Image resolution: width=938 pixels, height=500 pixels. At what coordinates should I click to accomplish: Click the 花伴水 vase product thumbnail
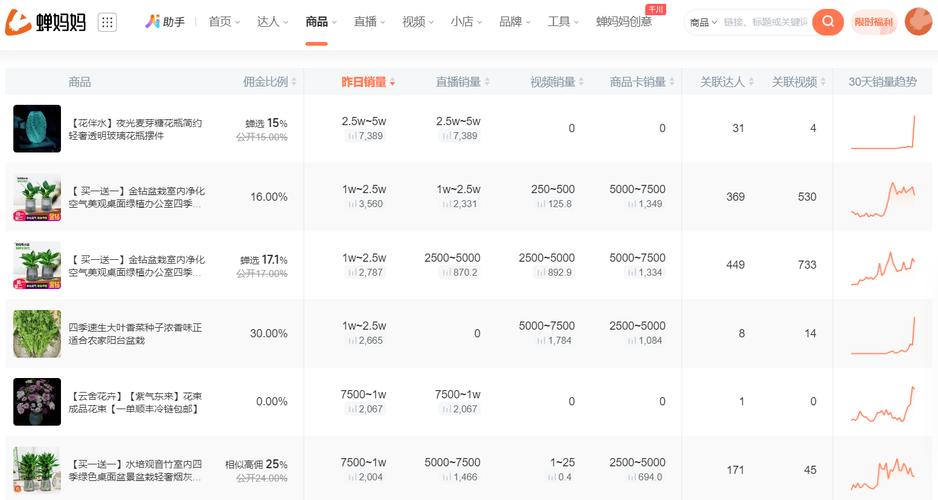(x=37, y=129)
